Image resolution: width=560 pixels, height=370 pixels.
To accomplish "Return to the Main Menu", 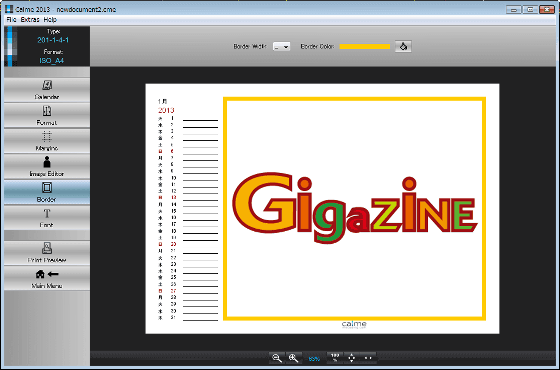I will coord(47,278).
